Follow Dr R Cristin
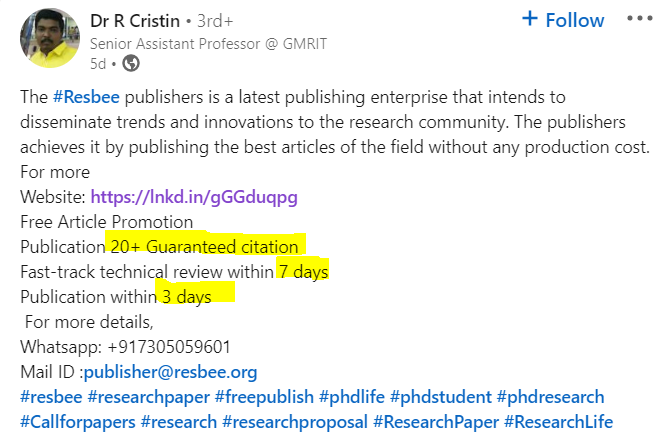This screenshot has width=669, height=435. [563, 20]
